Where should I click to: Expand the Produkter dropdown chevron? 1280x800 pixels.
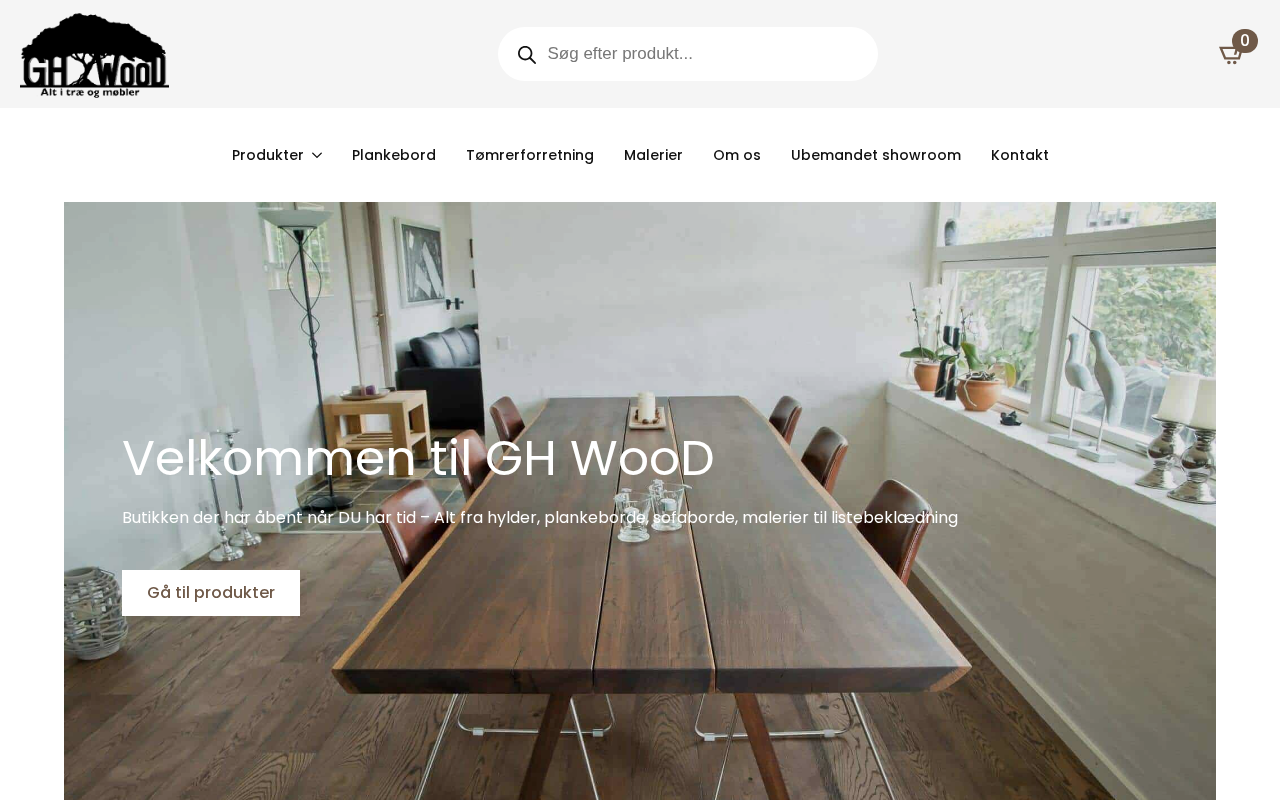click(317, 155)
